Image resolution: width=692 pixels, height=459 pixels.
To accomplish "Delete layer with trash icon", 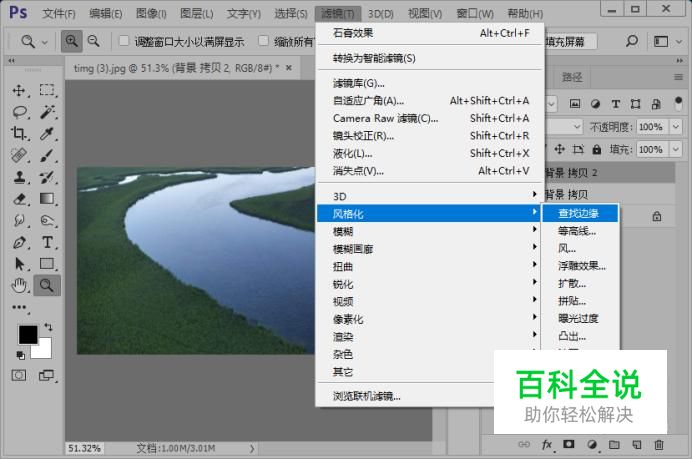I will pyautogui.click(x=658, y=444).
